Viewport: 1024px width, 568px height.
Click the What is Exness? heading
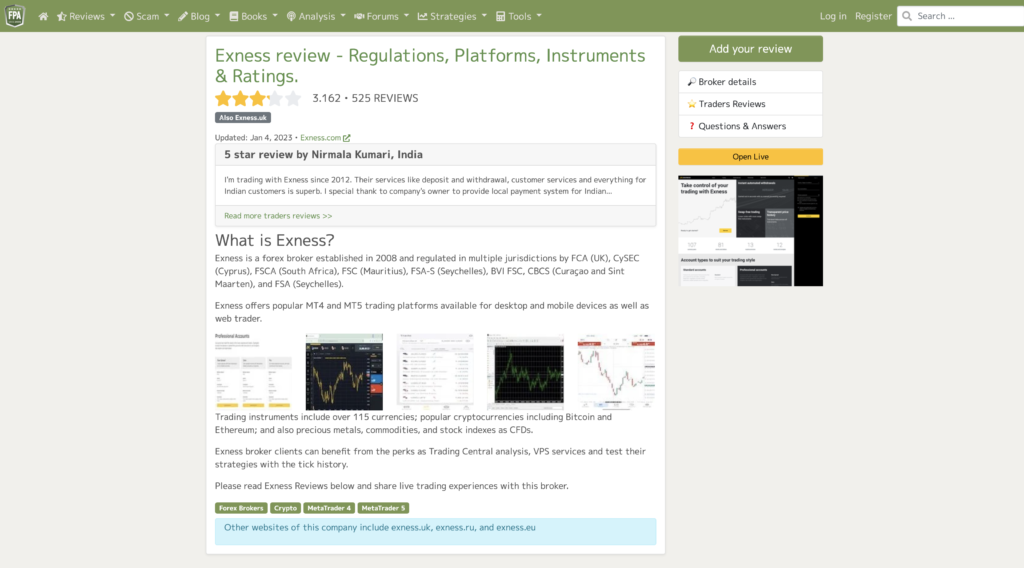274,240
